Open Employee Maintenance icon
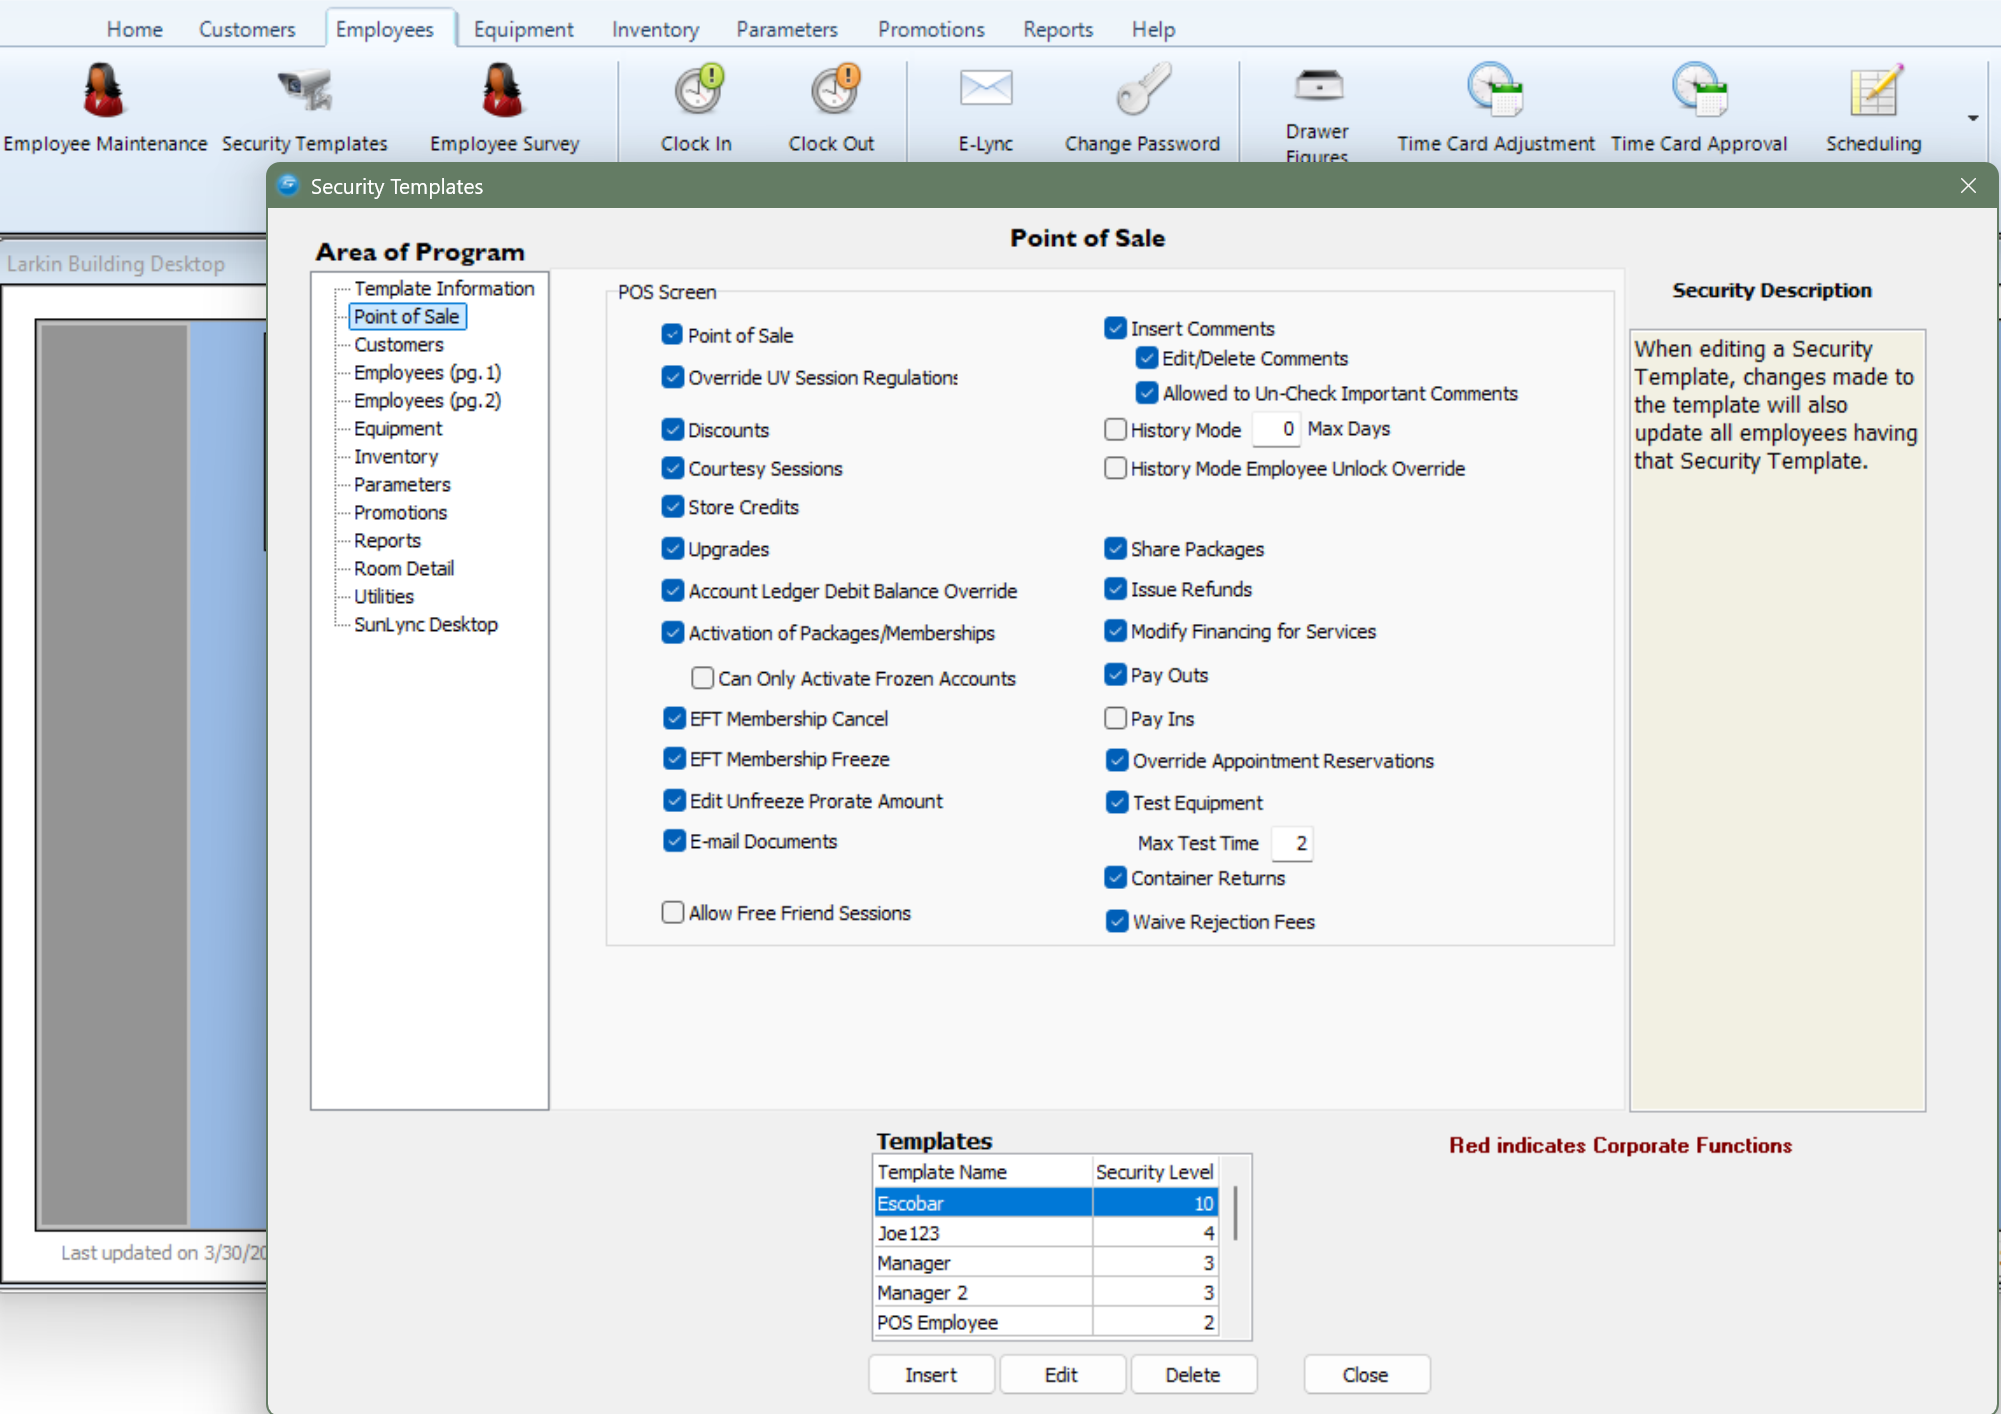 (x=104, y=92)
